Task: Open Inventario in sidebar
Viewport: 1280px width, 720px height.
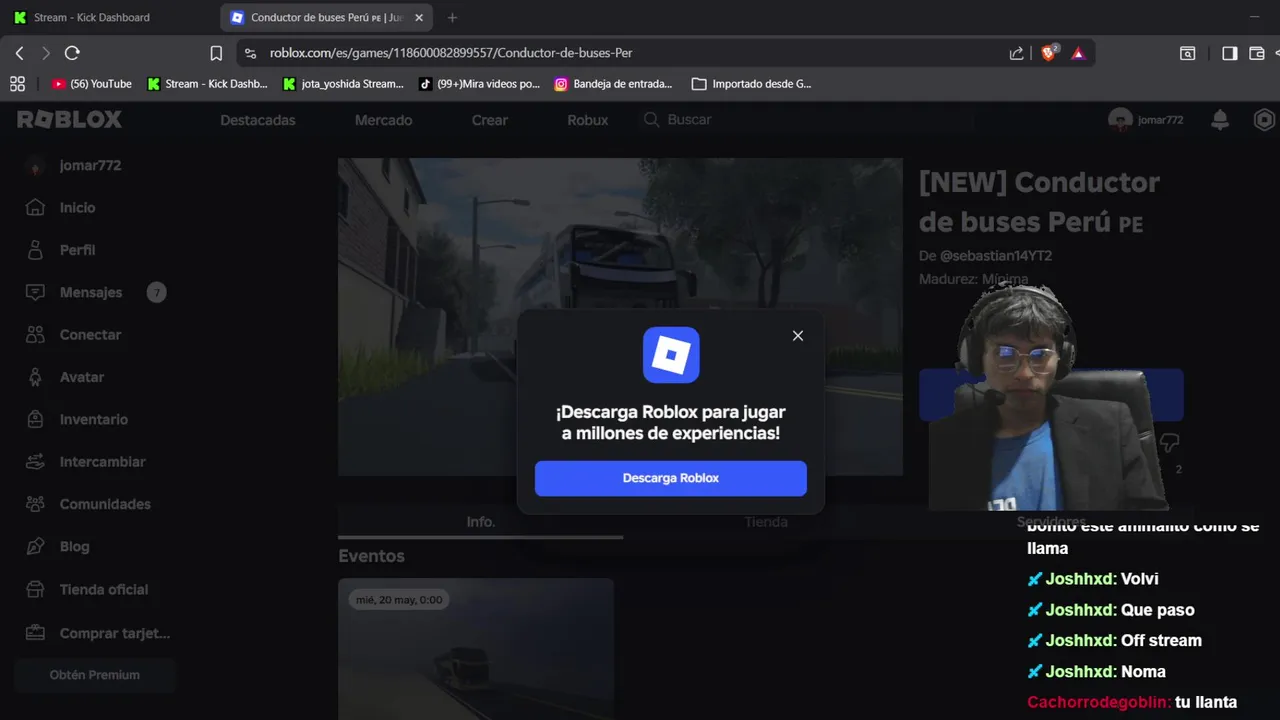Action: (76, 420)
